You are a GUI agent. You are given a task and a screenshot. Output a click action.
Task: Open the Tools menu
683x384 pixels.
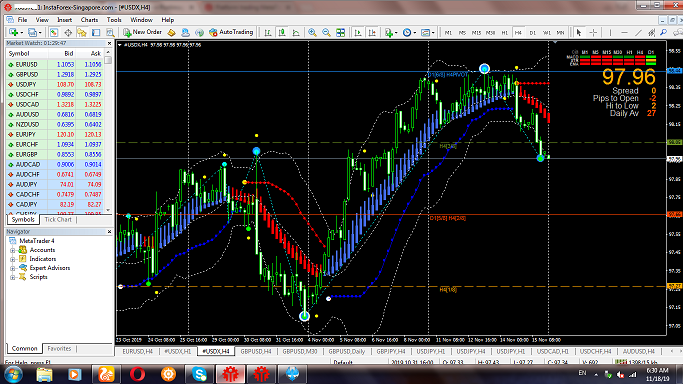114,20
